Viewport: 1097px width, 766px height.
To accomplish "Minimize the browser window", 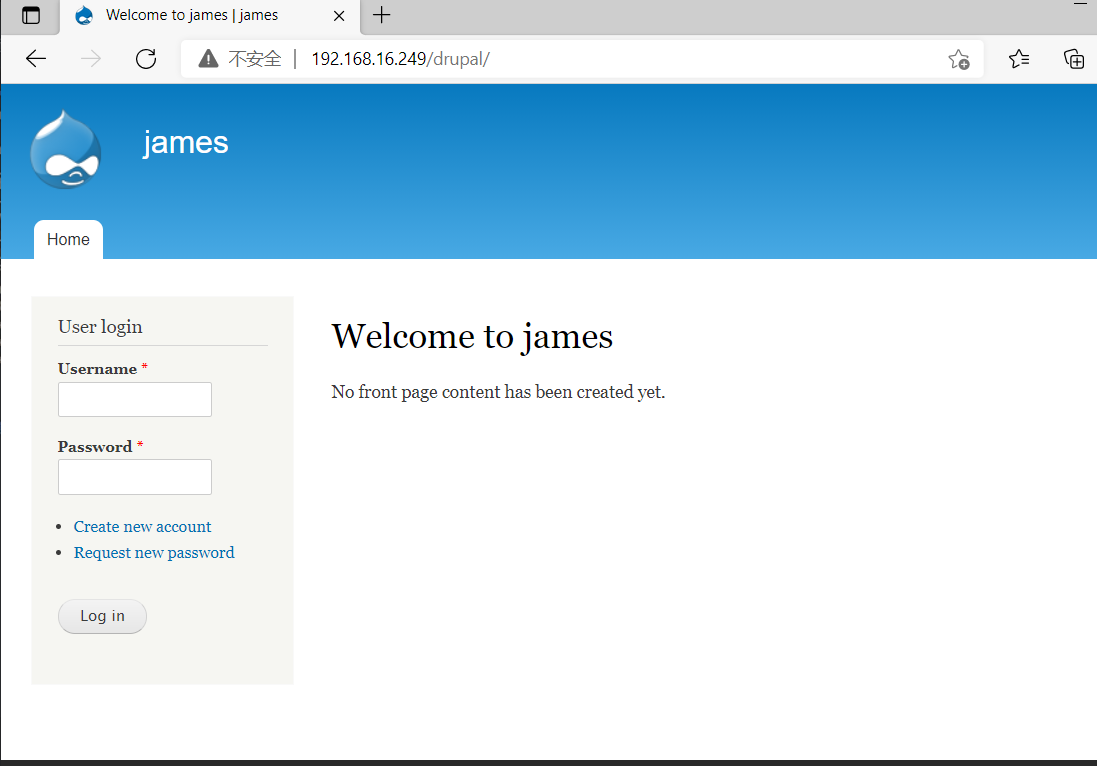I will click(x=1081, y=3).
